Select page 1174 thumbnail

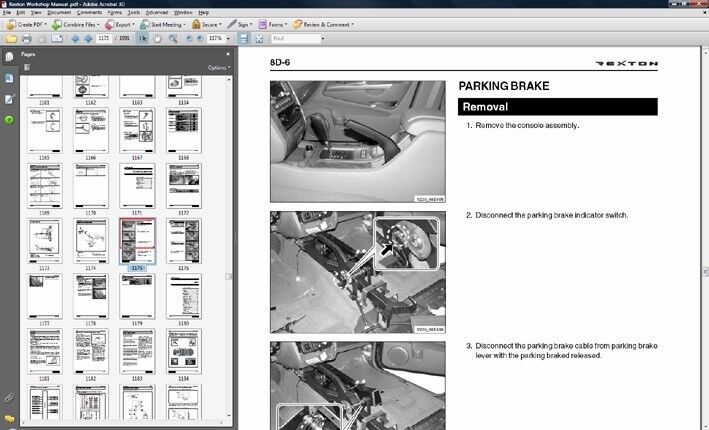tap(91, 241)
